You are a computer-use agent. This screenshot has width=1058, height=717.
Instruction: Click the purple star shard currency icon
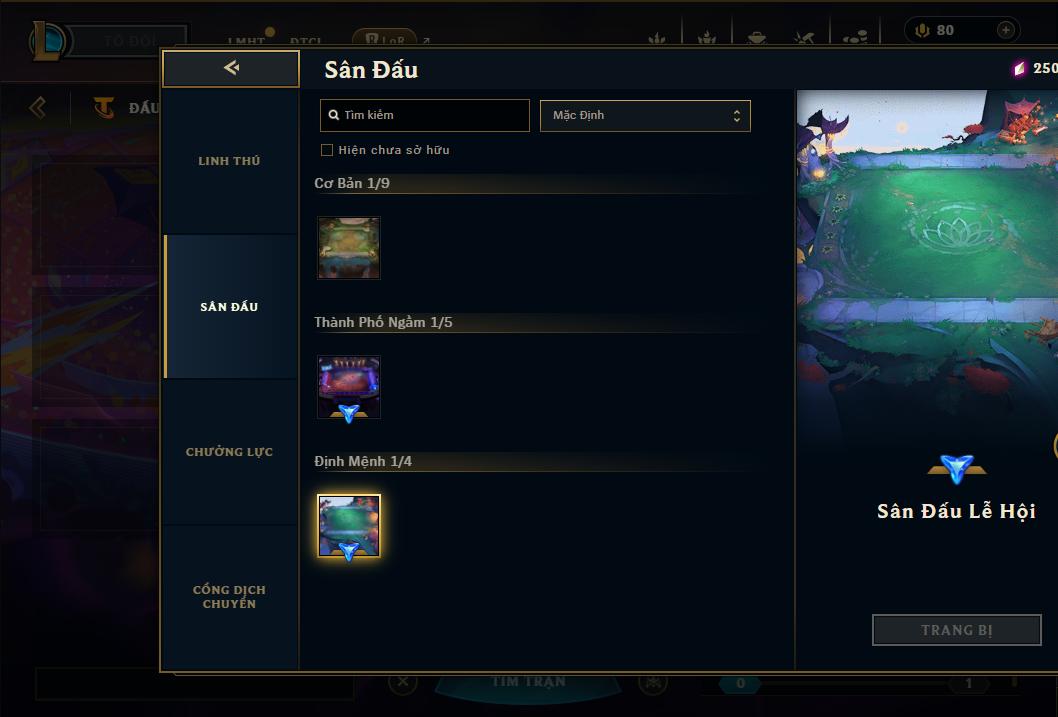[x=1020, y=68]
